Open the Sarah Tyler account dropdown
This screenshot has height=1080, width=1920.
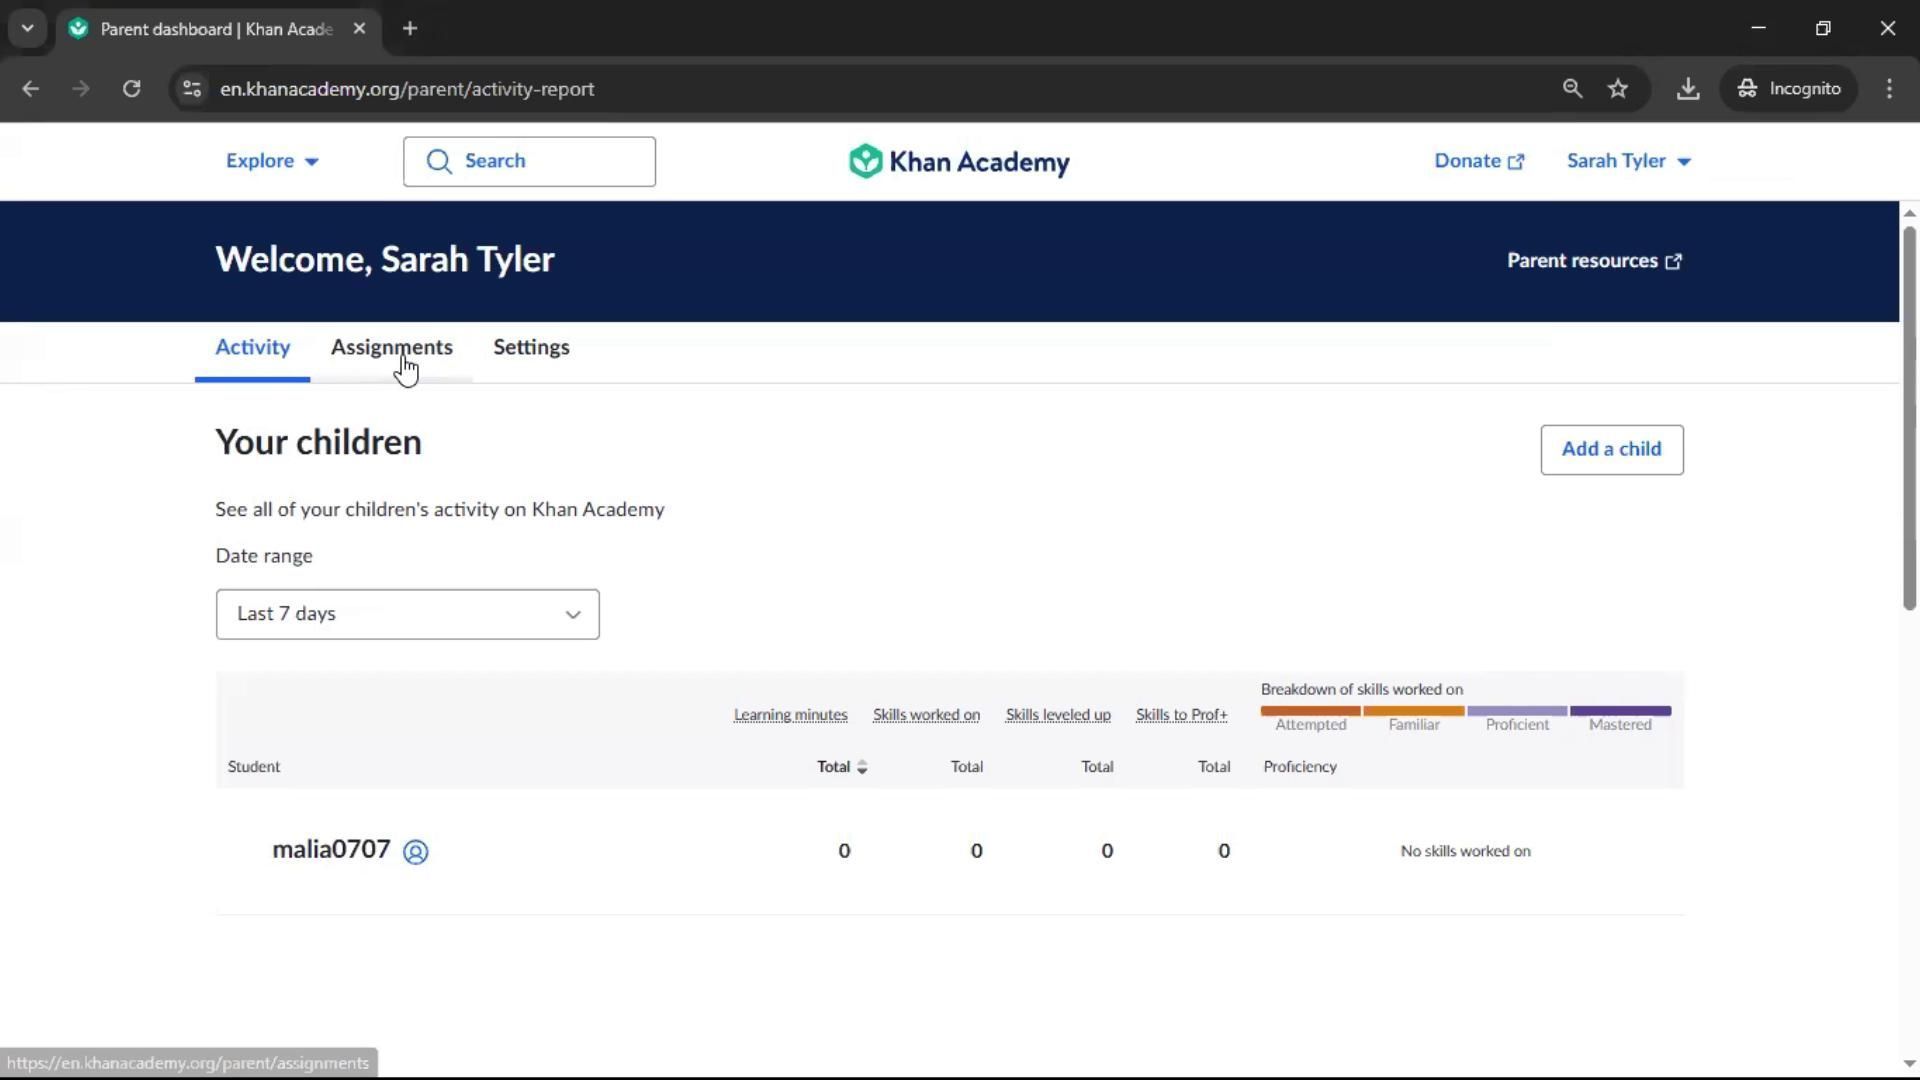point(1628,161)
